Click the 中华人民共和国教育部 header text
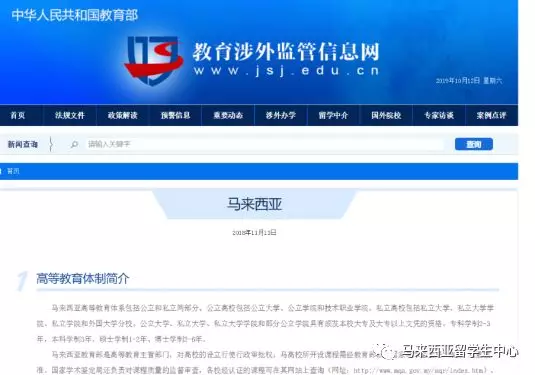Image resolution: width=535 pixels, height=375 pixels. (x=75, y=15)
